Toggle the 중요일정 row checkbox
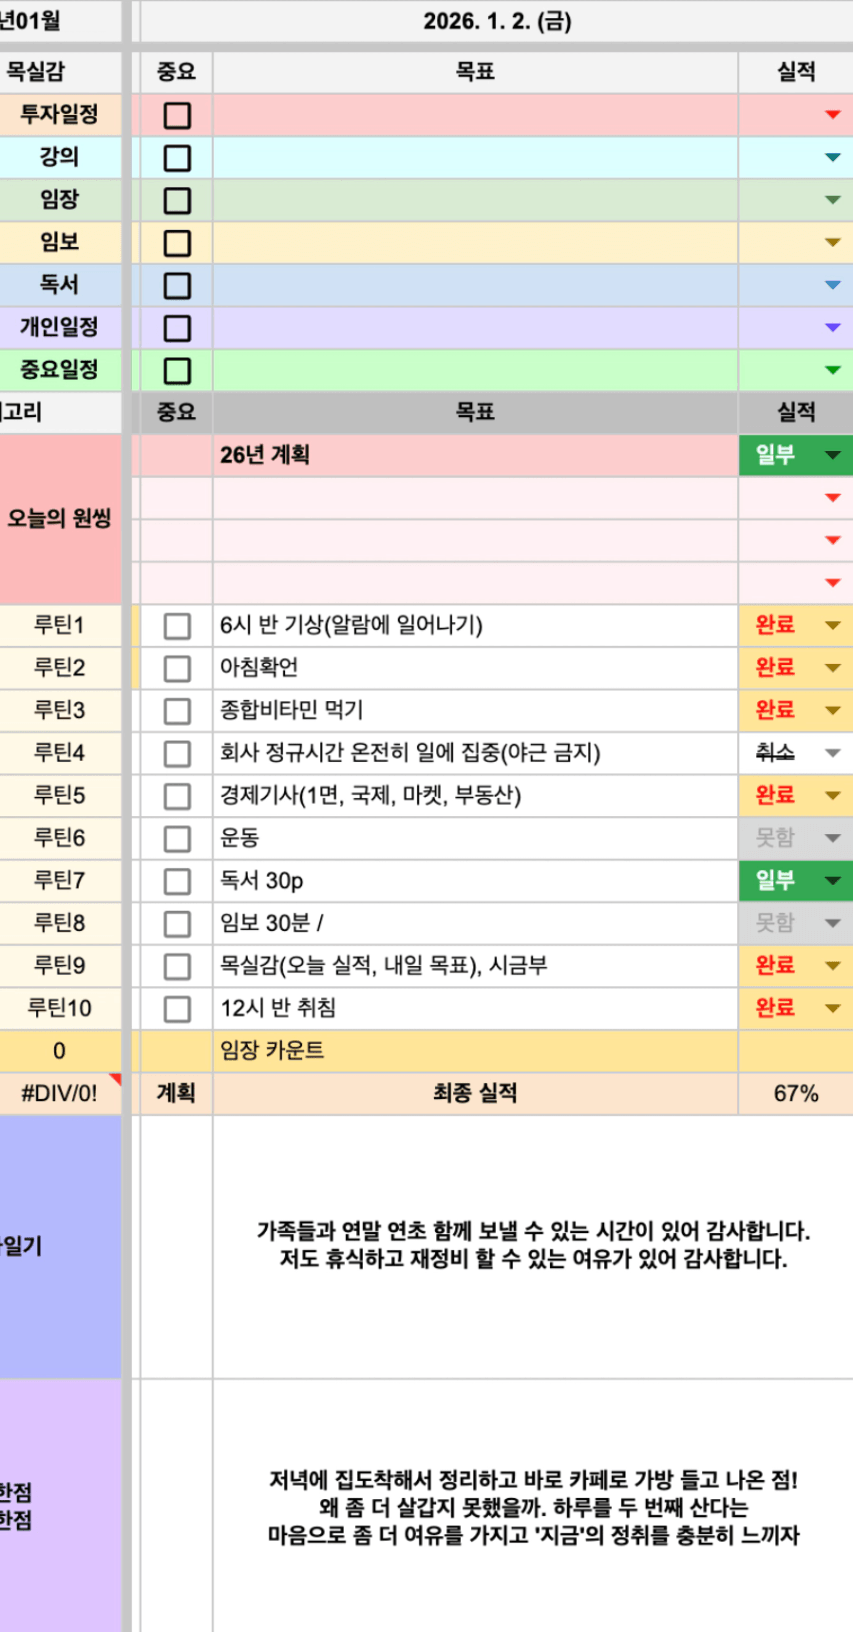Viewport: 853px width, 1632px height. [x=177, y=371]
